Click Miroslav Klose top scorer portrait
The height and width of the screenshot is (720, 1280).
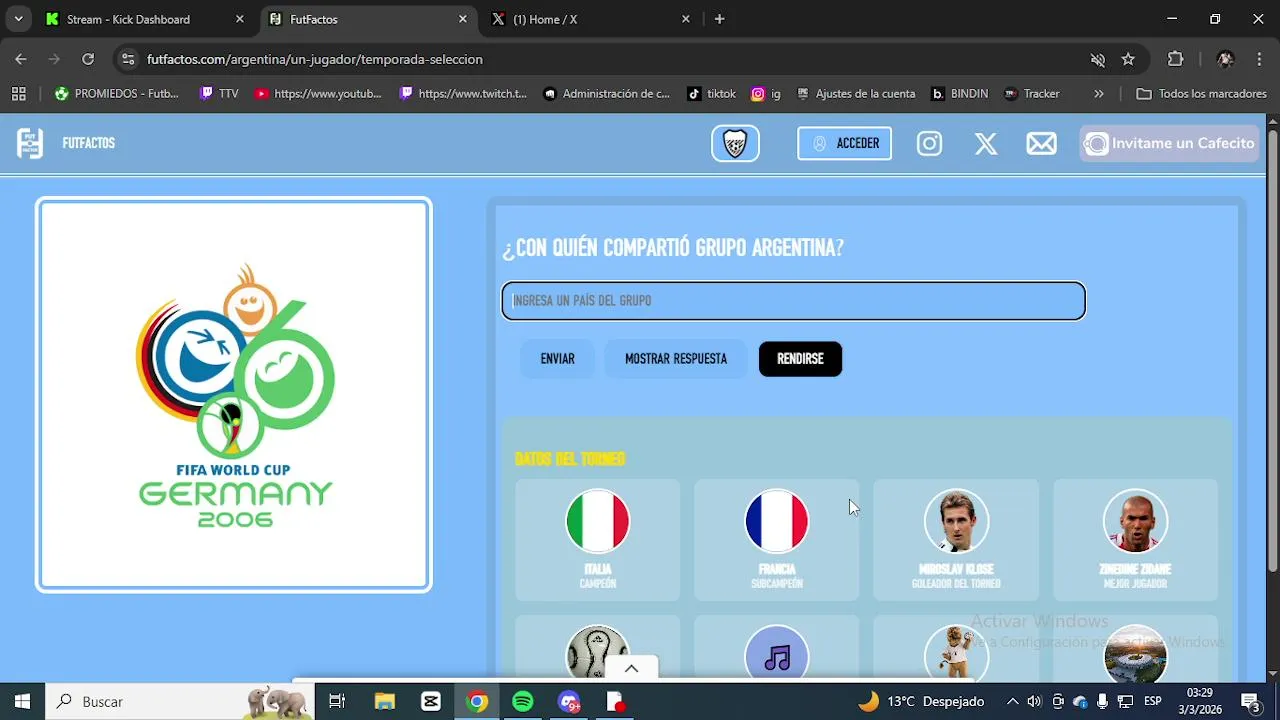[956, 521]
